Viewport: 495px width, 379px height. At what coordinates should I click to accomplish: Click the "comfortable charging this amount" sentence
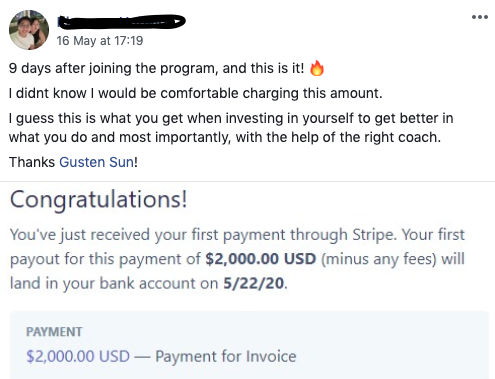(x=195, y=93)
